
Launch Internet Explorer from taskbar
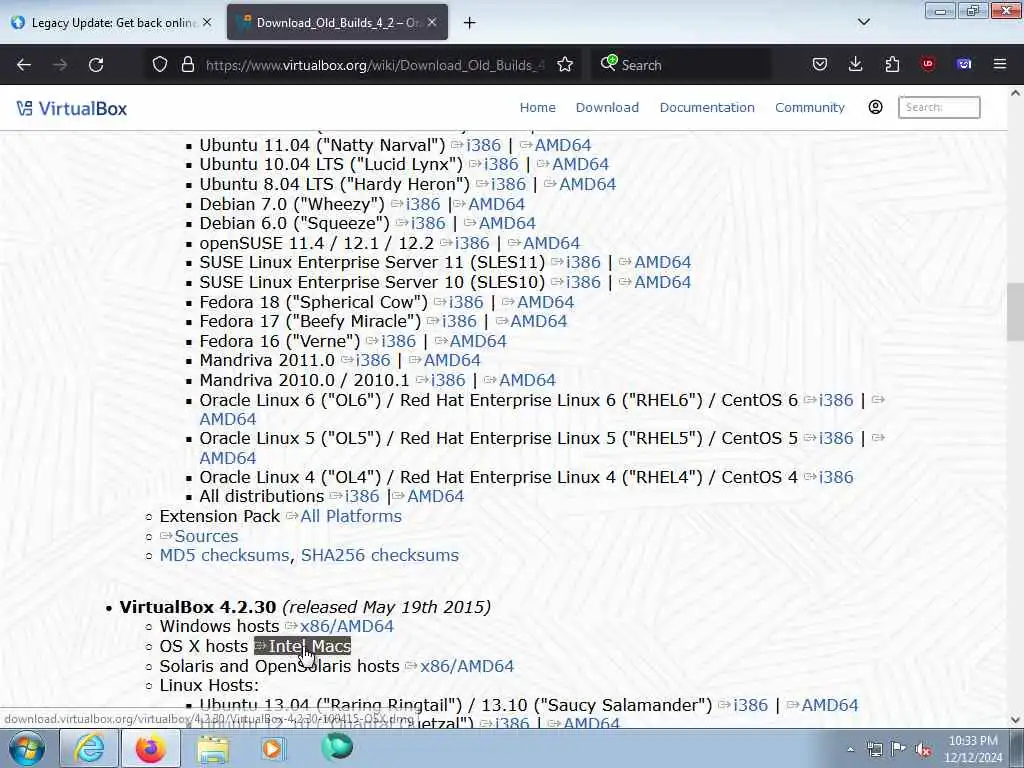89,748
